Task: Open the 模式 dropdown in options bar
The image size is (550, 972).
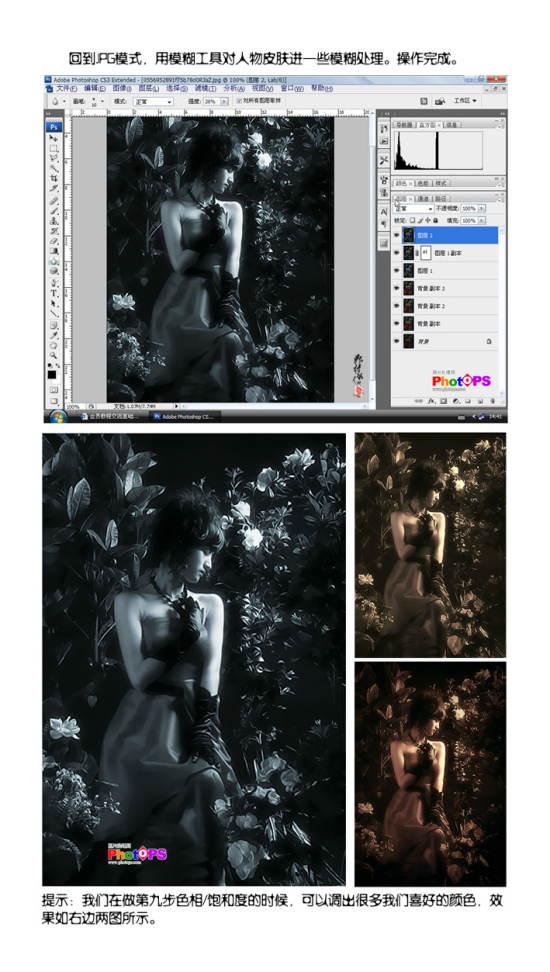Action: click(x=153, y=101)
